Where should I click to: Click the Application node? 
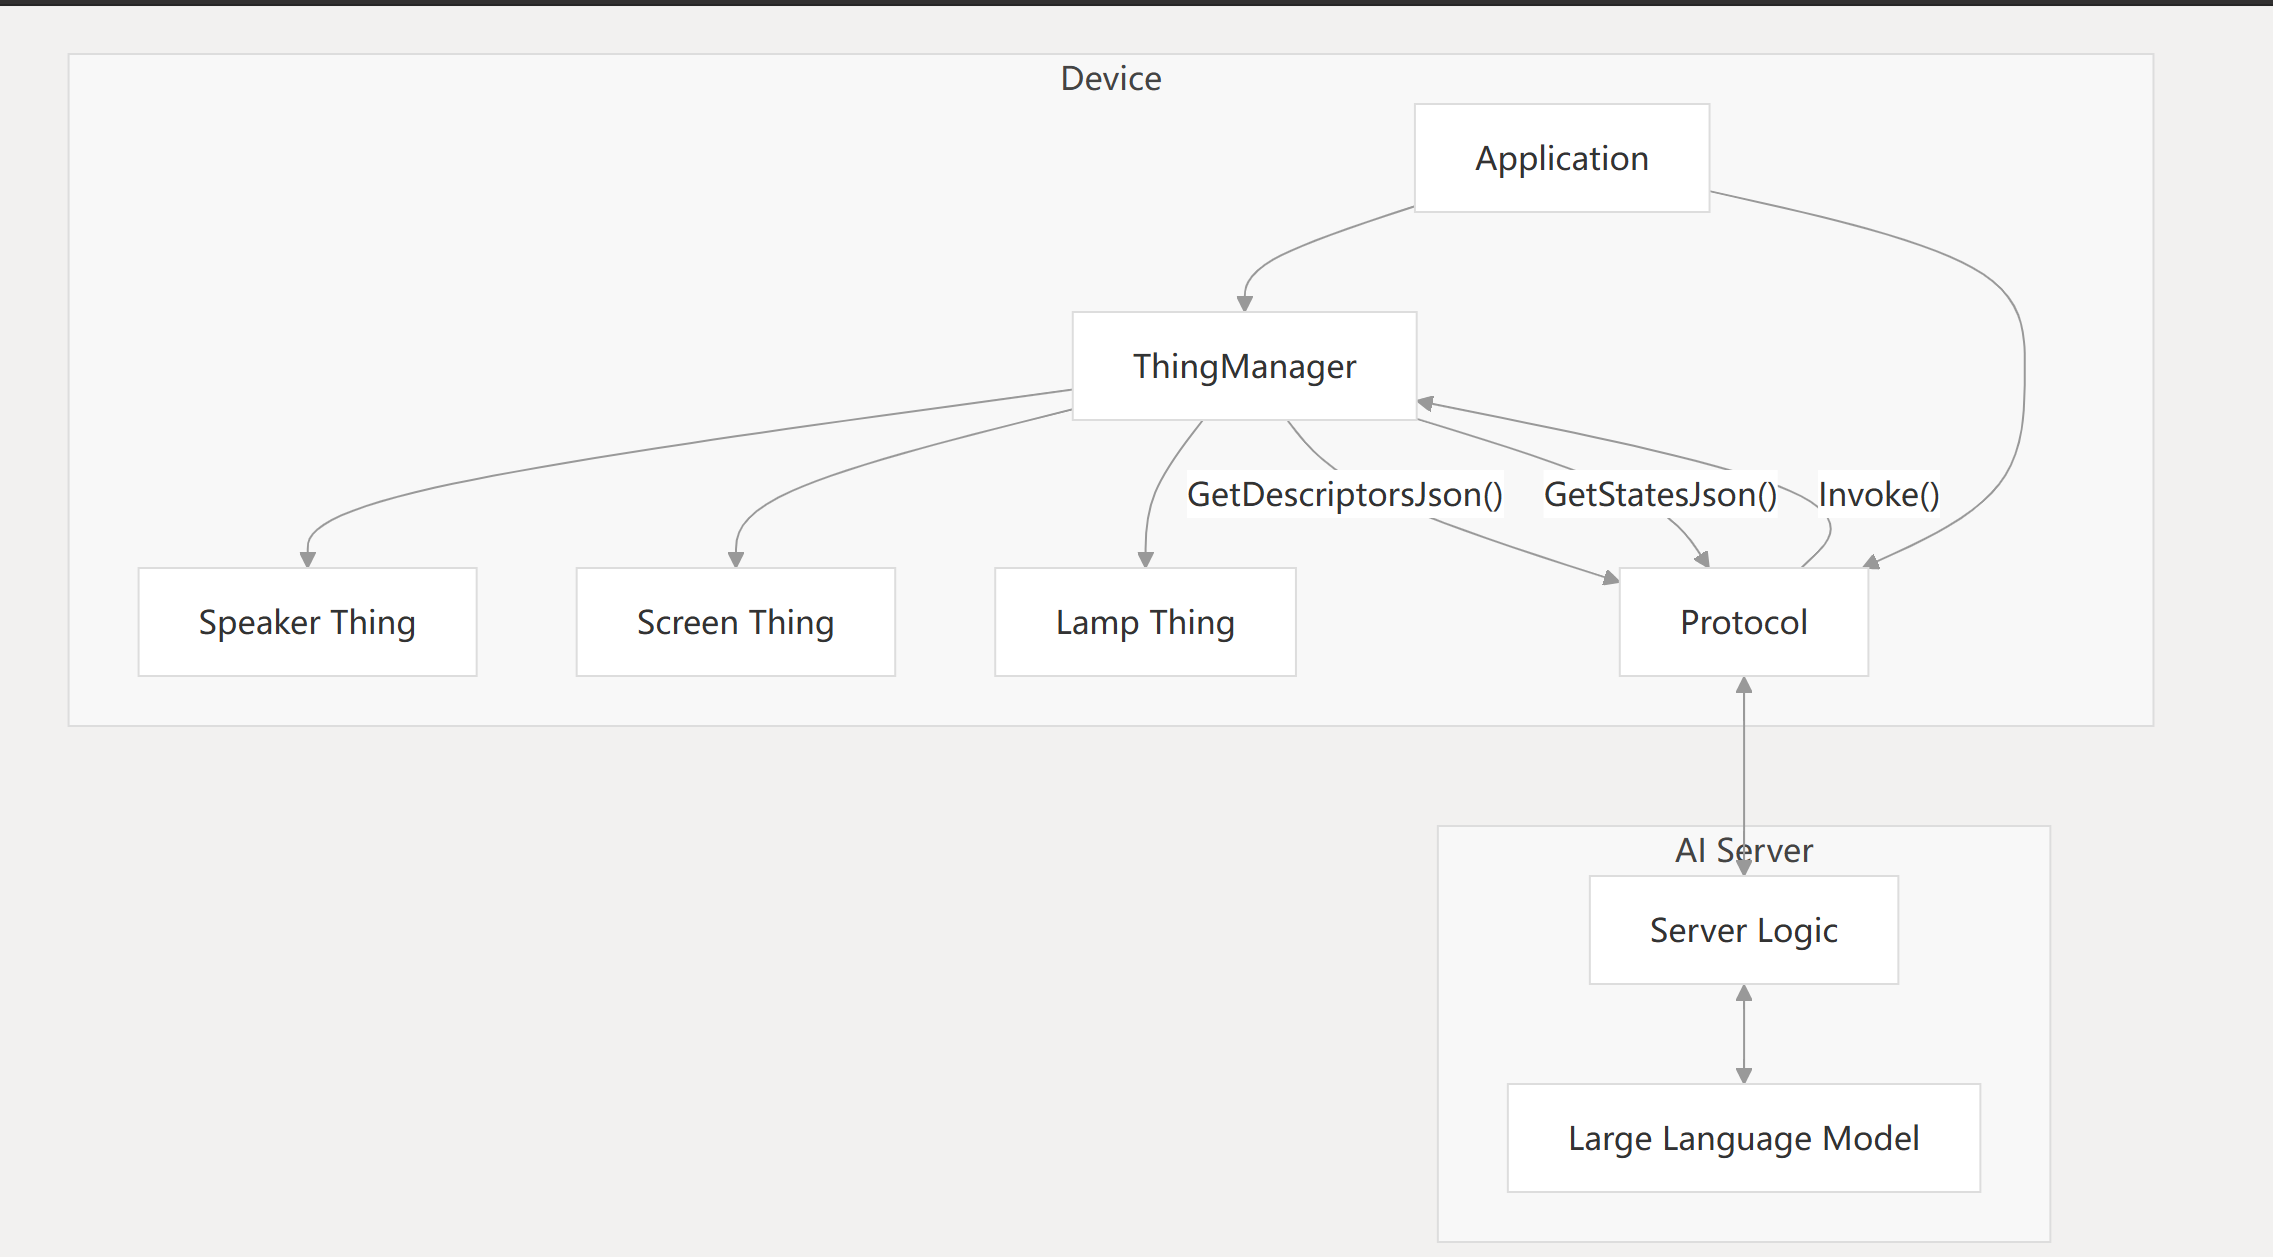click(x=1561, y=158)
